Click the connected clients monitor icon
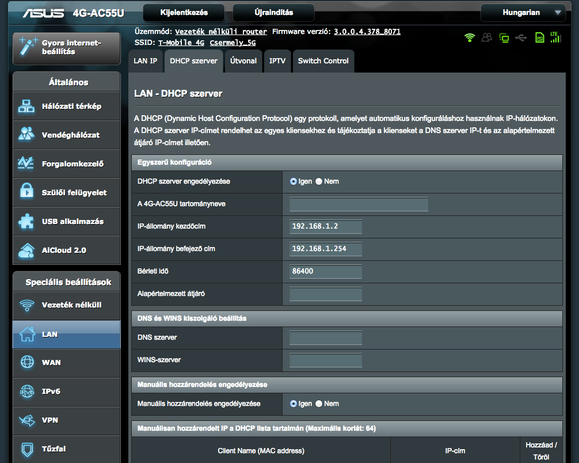Image resolution: width=579 pixels, height=463 pixels. 504,38
